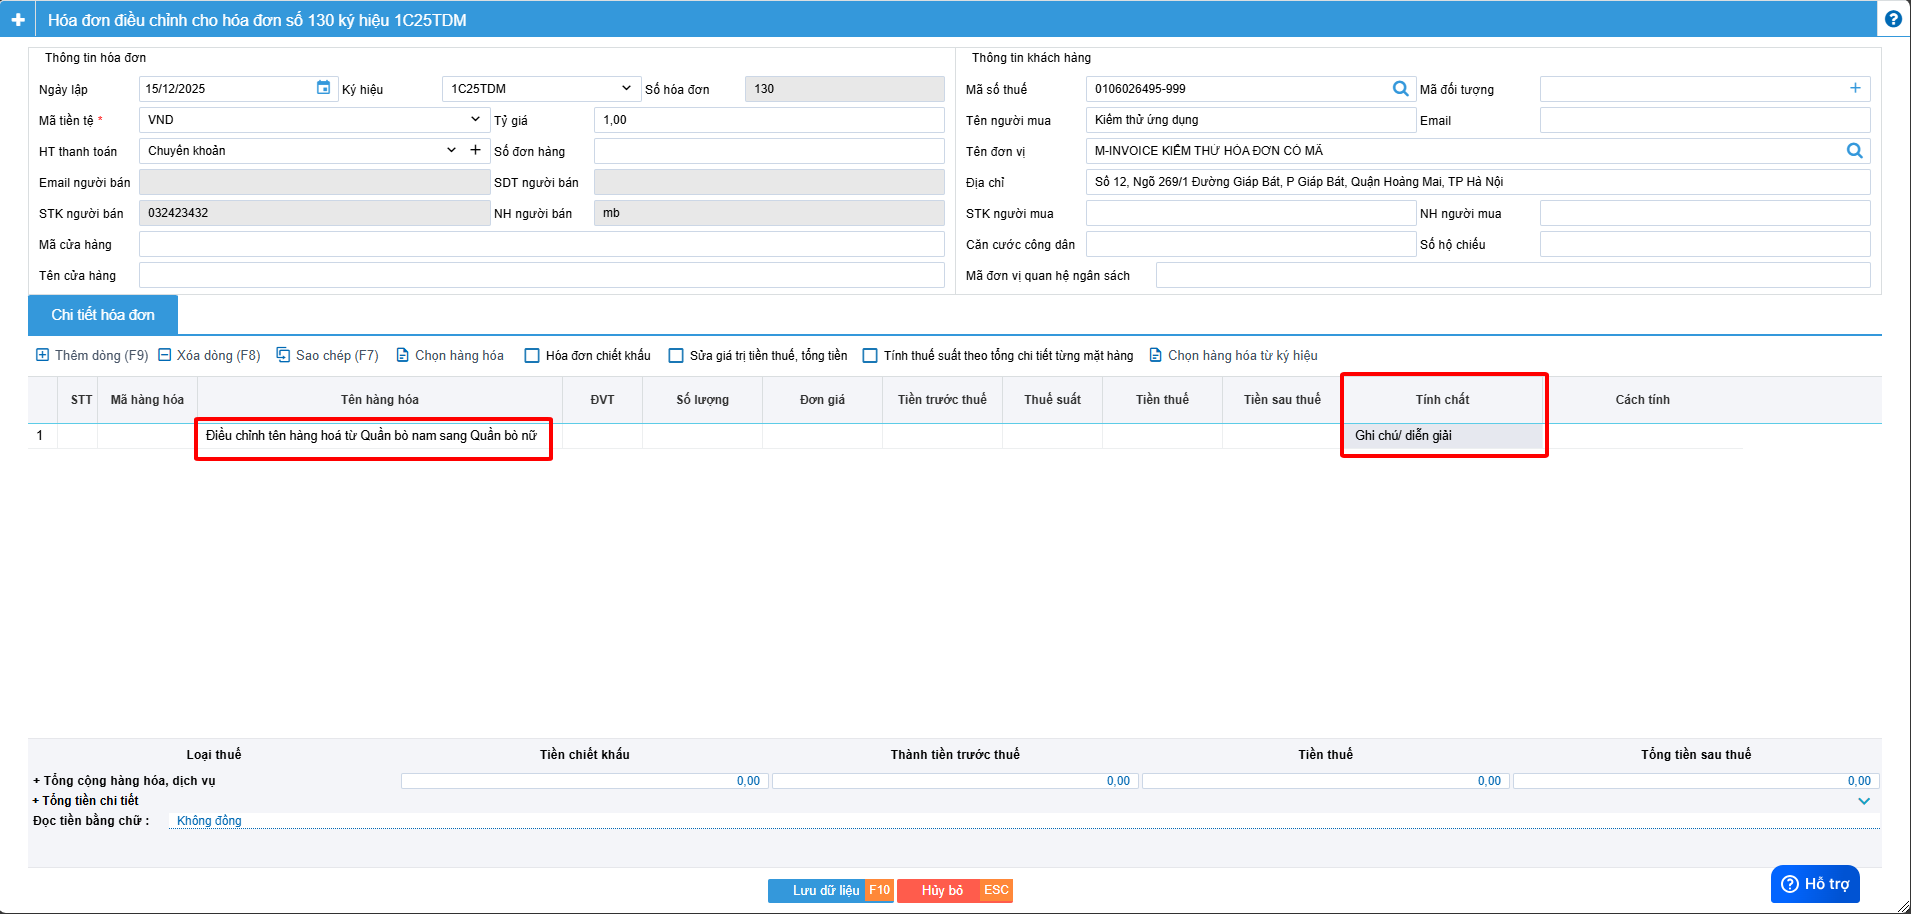Screen dimensions: 1911x914
Task: Add a payment method with plus icon
Action: (475, 150)
